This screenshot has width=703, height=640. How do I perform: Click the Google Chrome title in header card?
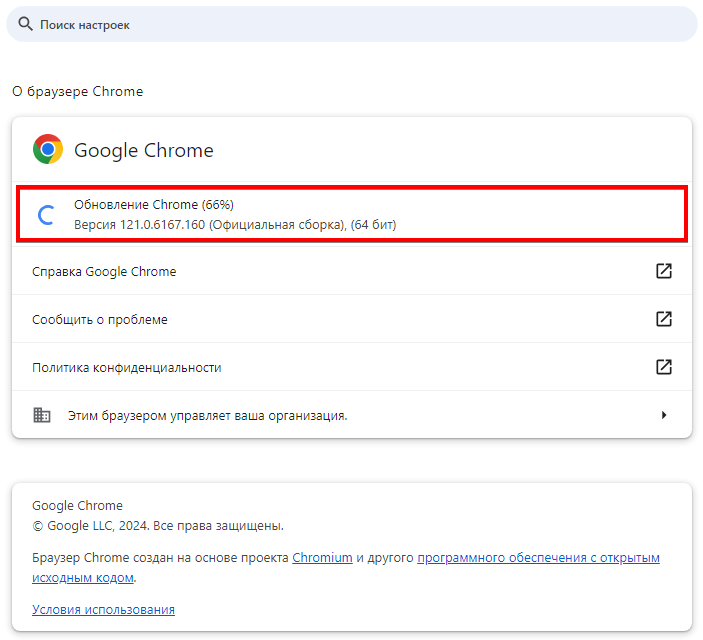click(143, 150)
